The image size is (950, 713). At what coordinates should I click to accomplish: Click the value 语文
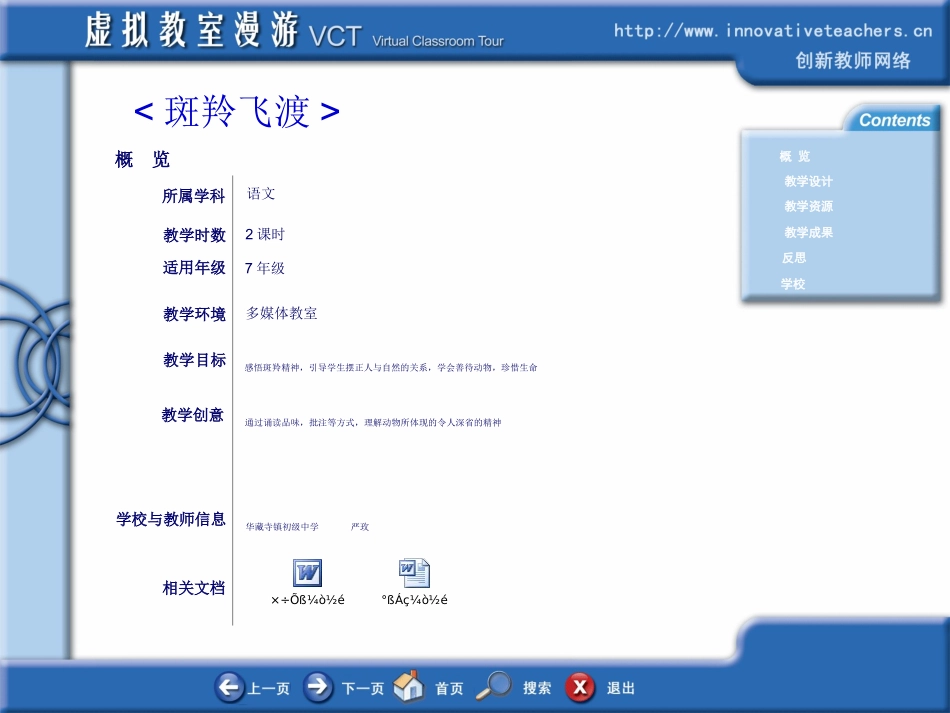pyautogui.click(x=261, y=194)
